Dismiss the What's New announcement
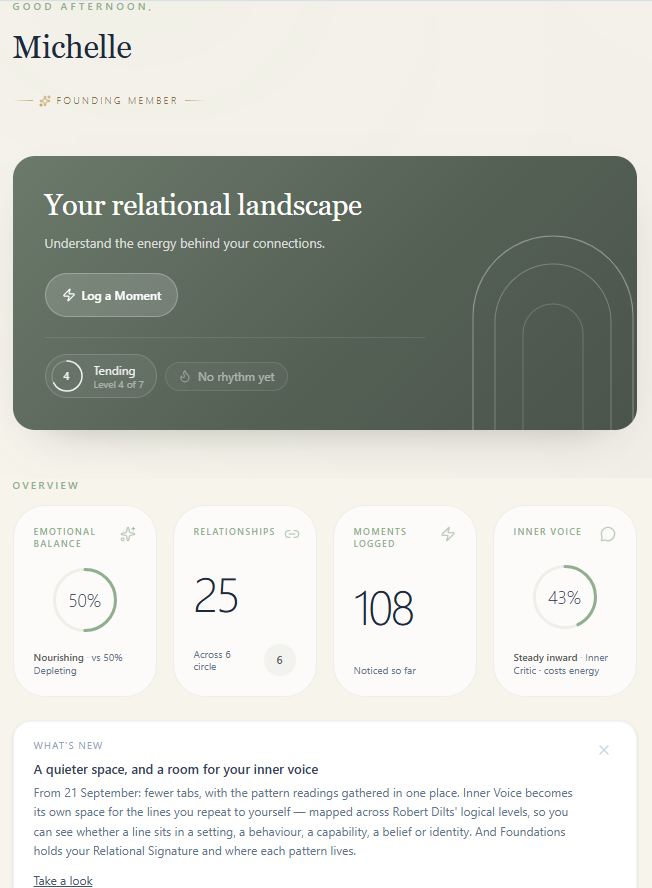 pos(604,750)
